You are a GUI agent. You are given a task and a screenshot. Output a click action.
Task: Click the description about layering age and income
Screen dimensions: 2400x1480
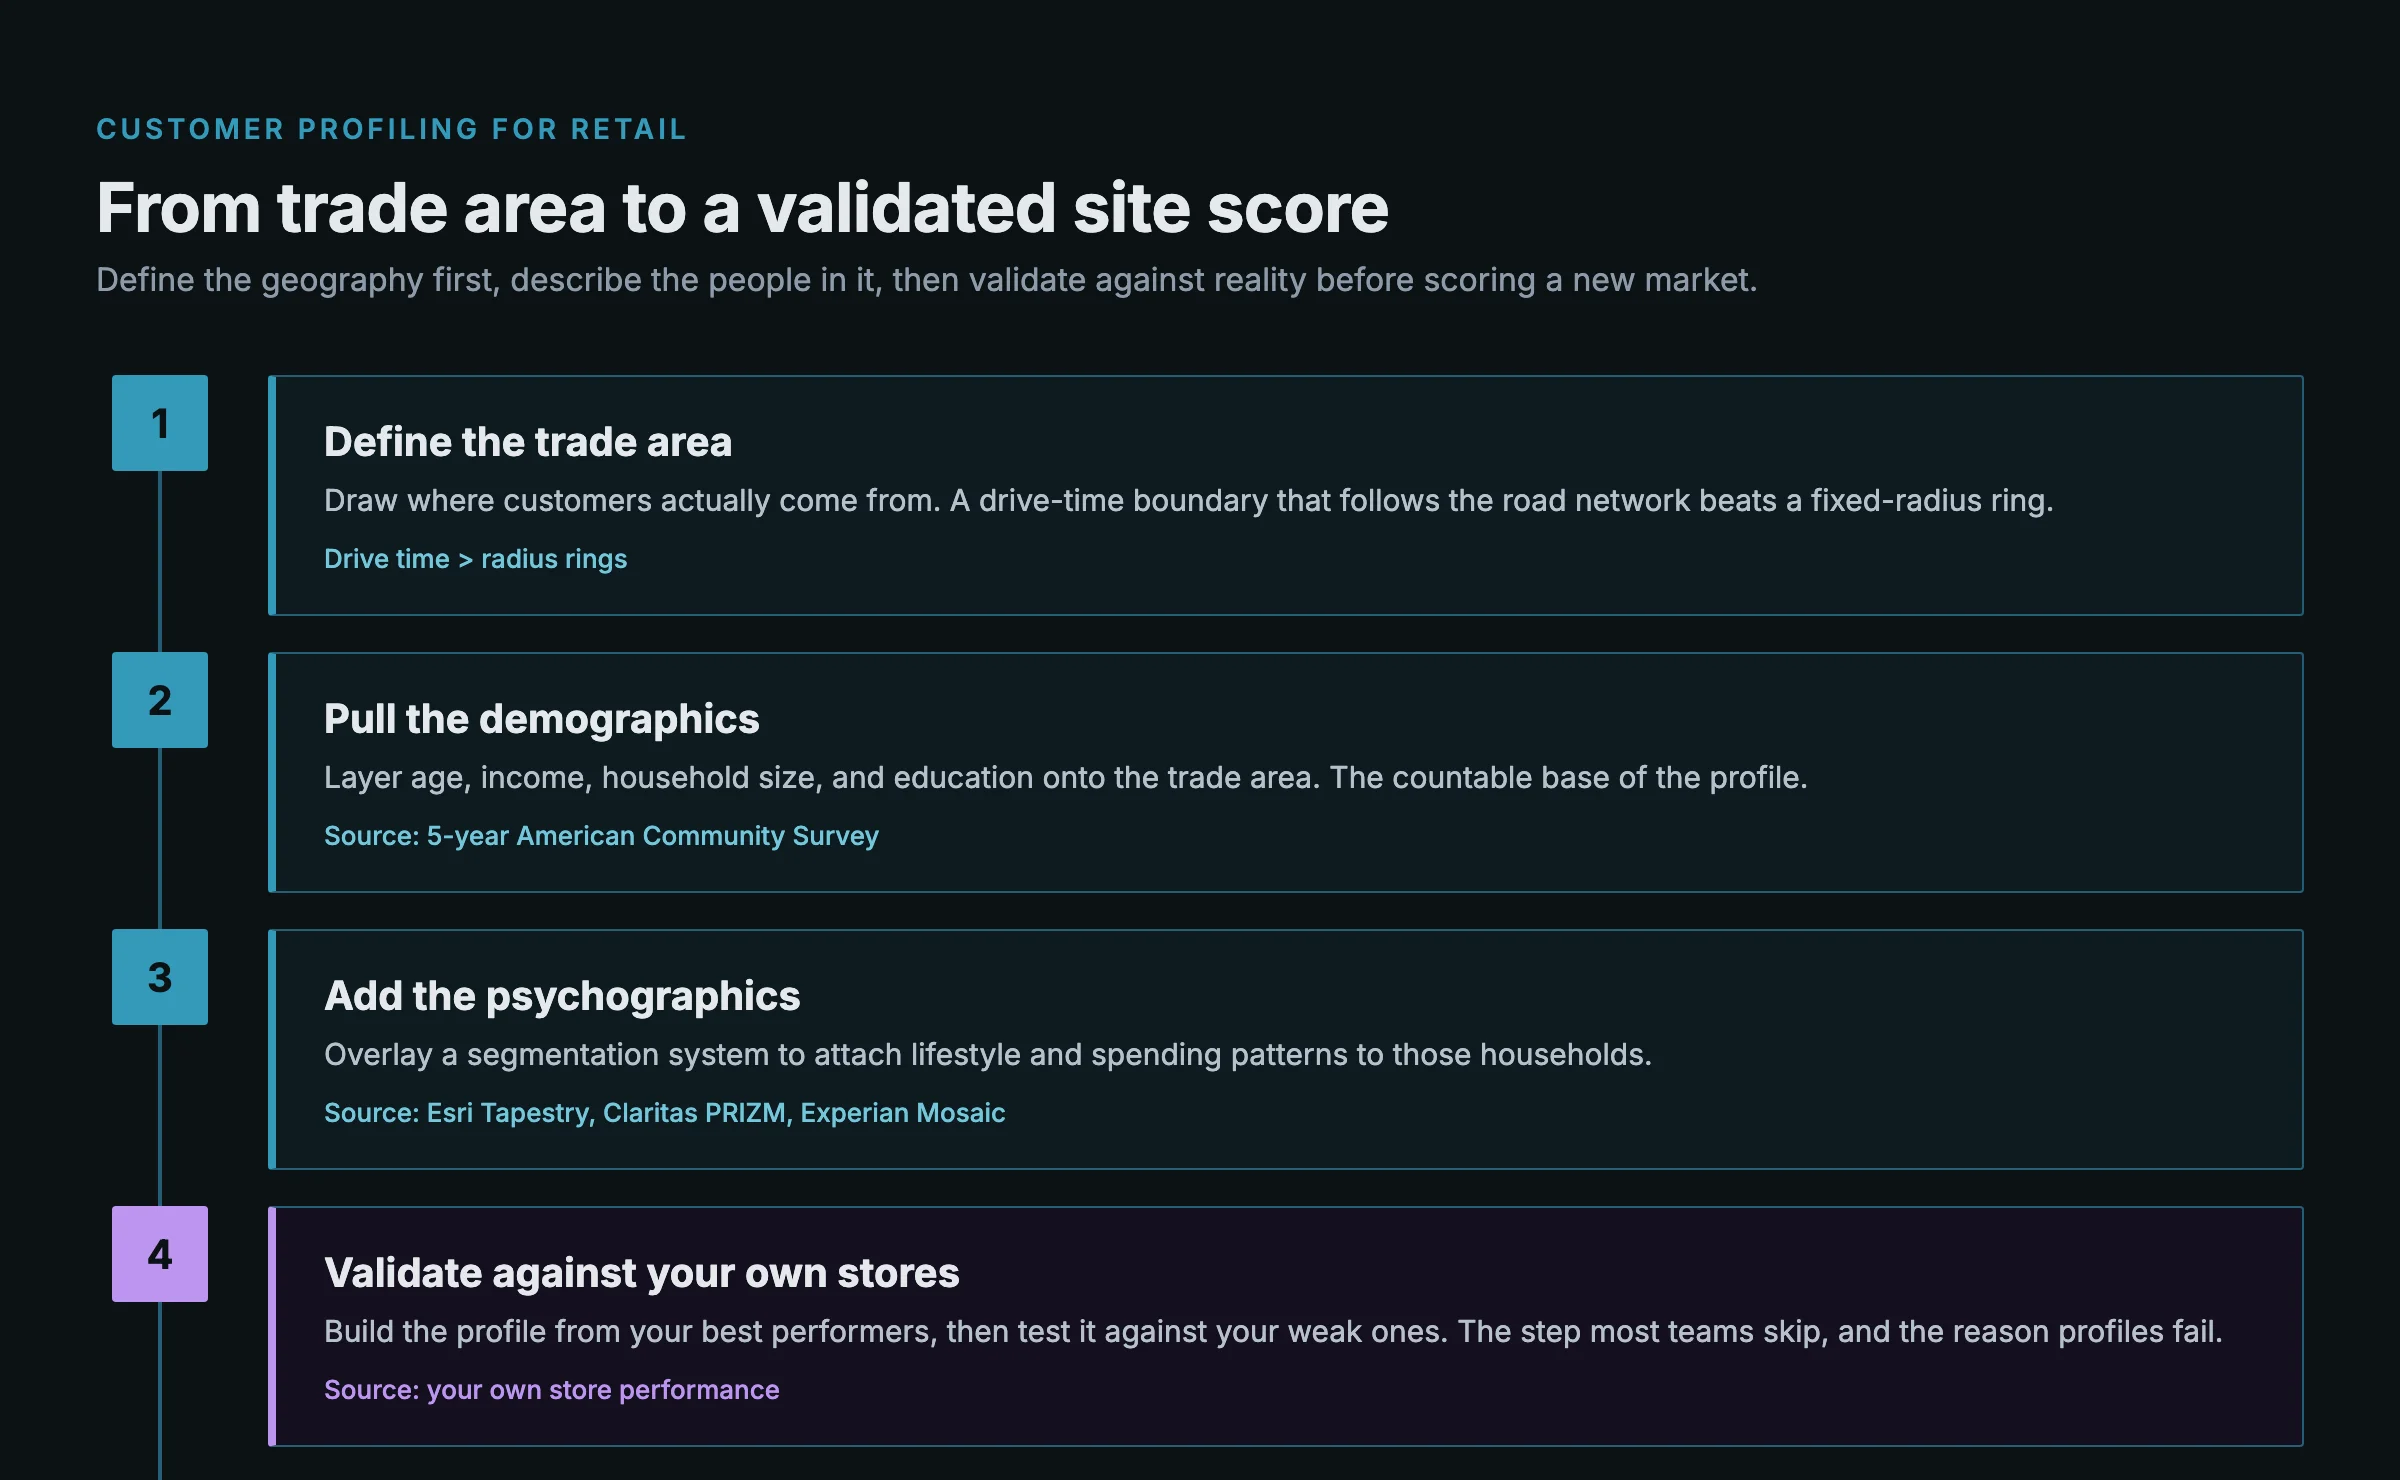click(x=1066, y=778)
